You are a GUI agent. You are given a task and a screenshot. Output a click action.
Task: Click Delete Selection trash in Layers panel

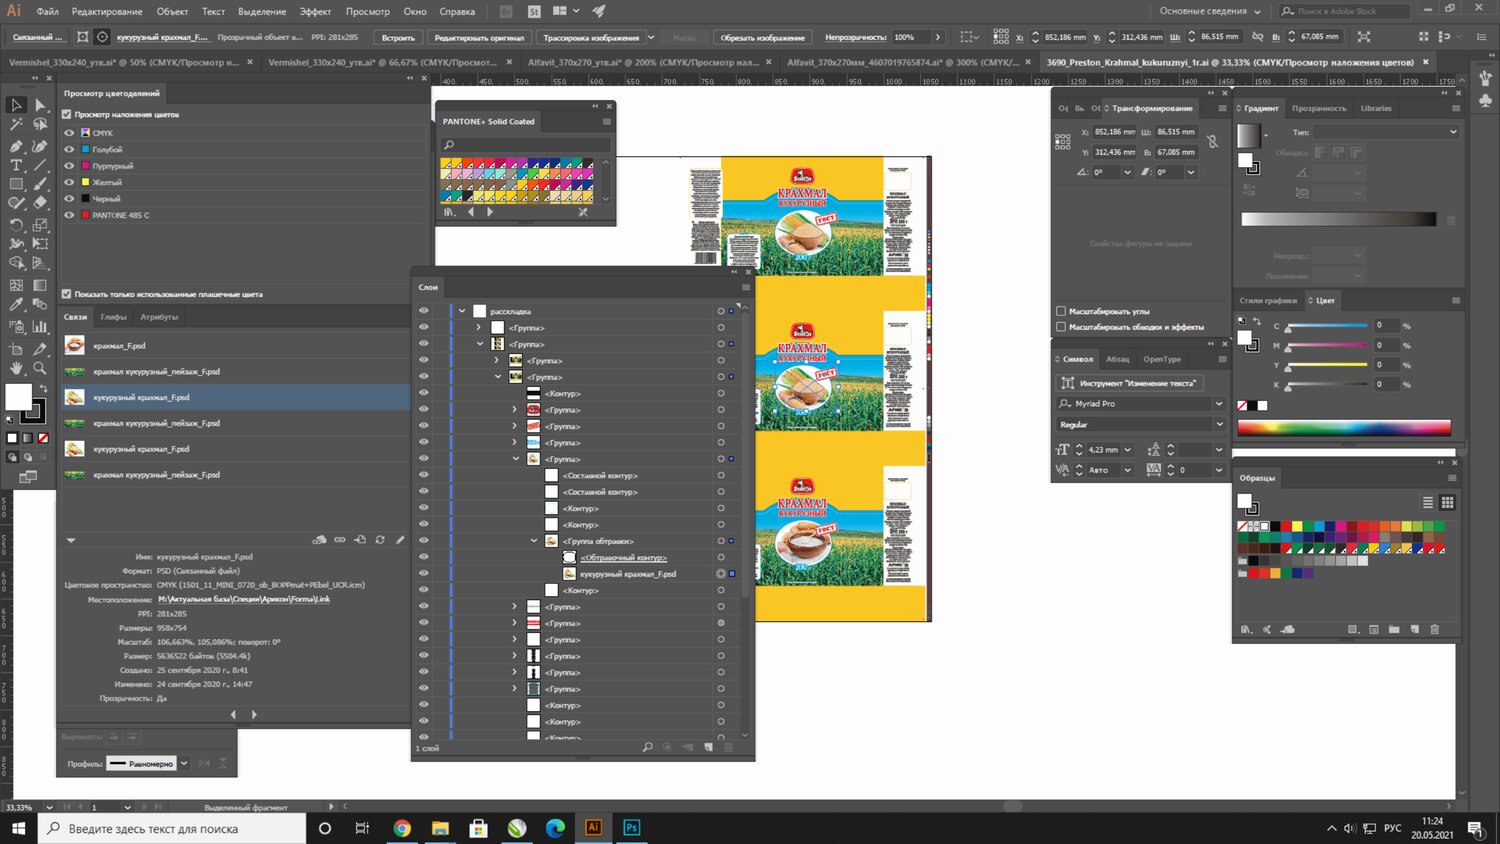[728, 747]
